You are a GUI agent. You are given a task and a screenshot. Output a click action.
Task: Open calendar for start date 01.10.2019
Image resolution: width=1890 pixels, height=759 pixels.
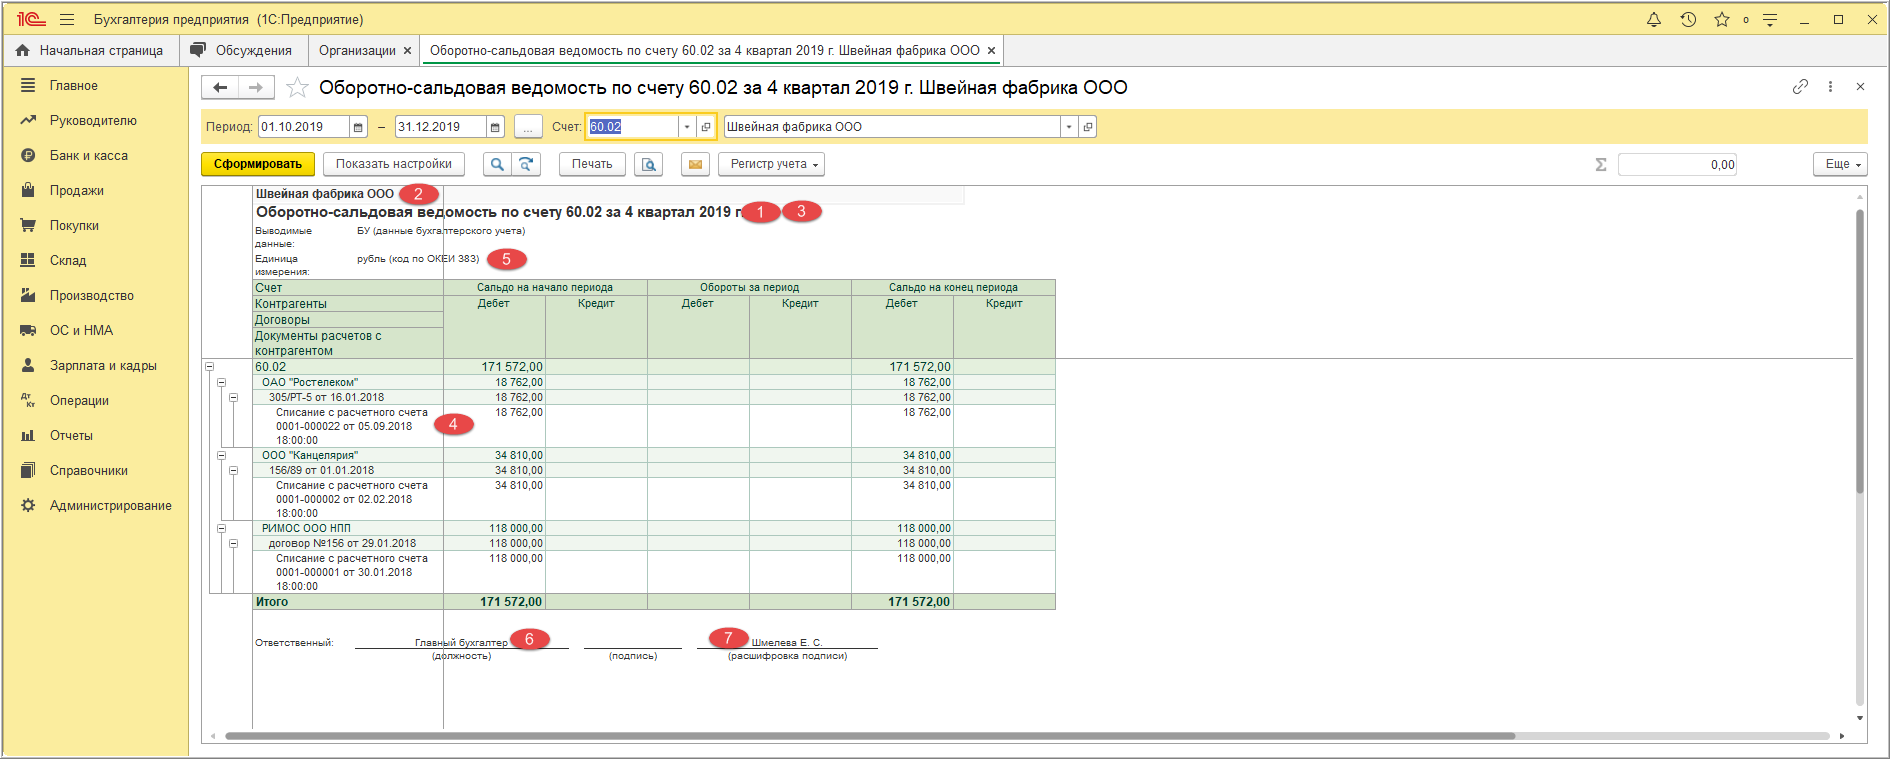(x=358, y=127)
